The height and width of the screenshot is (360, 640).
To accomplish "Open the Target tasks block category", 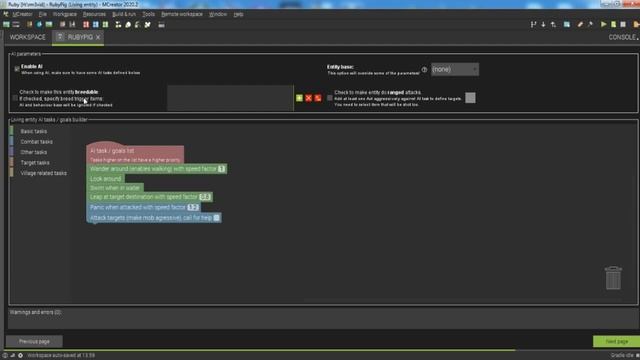I will tap(35, 163).
